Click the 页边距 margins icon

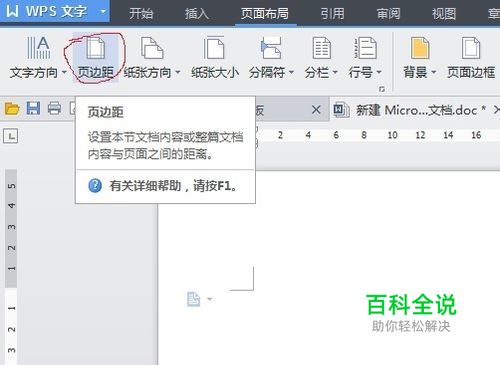[x=96, y=48]
